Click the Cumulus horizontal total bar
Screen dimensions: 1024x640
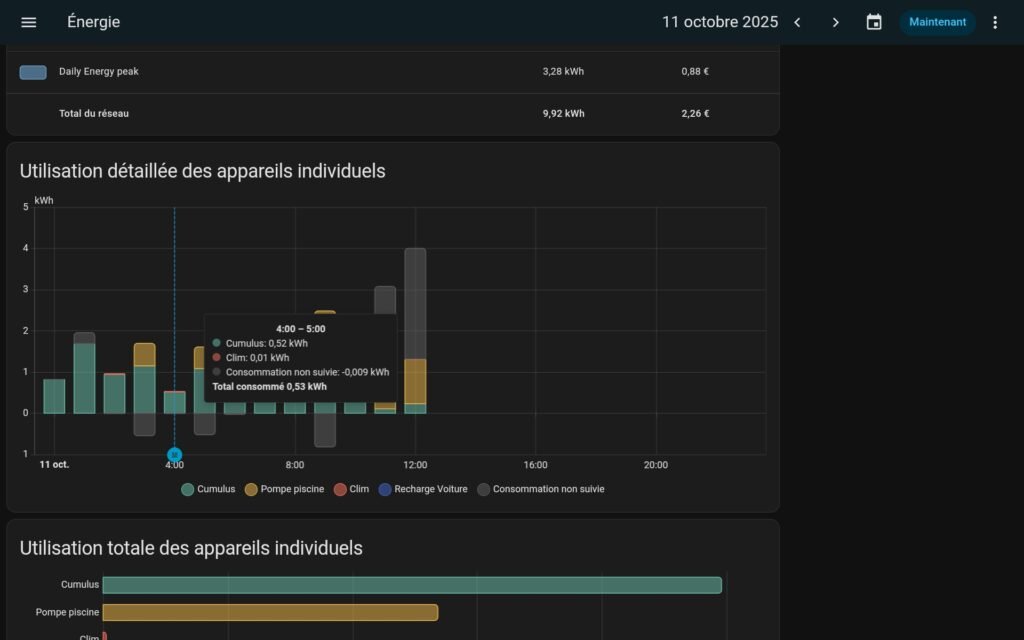point(411,585)
